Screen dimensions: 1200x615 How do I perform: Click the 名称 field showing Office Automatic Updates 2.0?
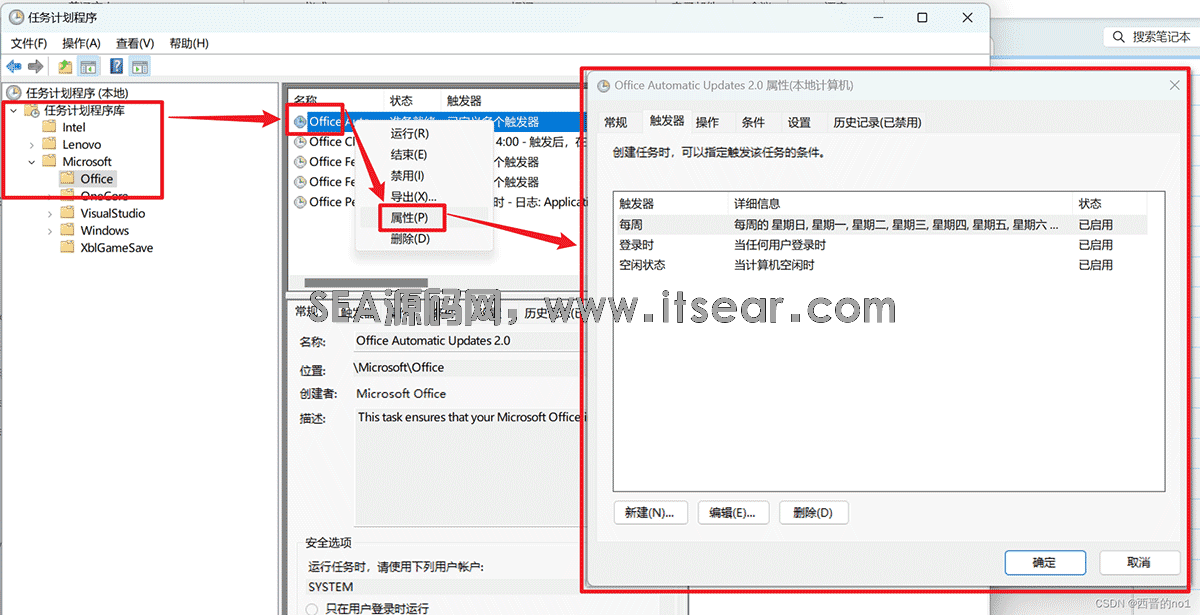pos(468,340)
